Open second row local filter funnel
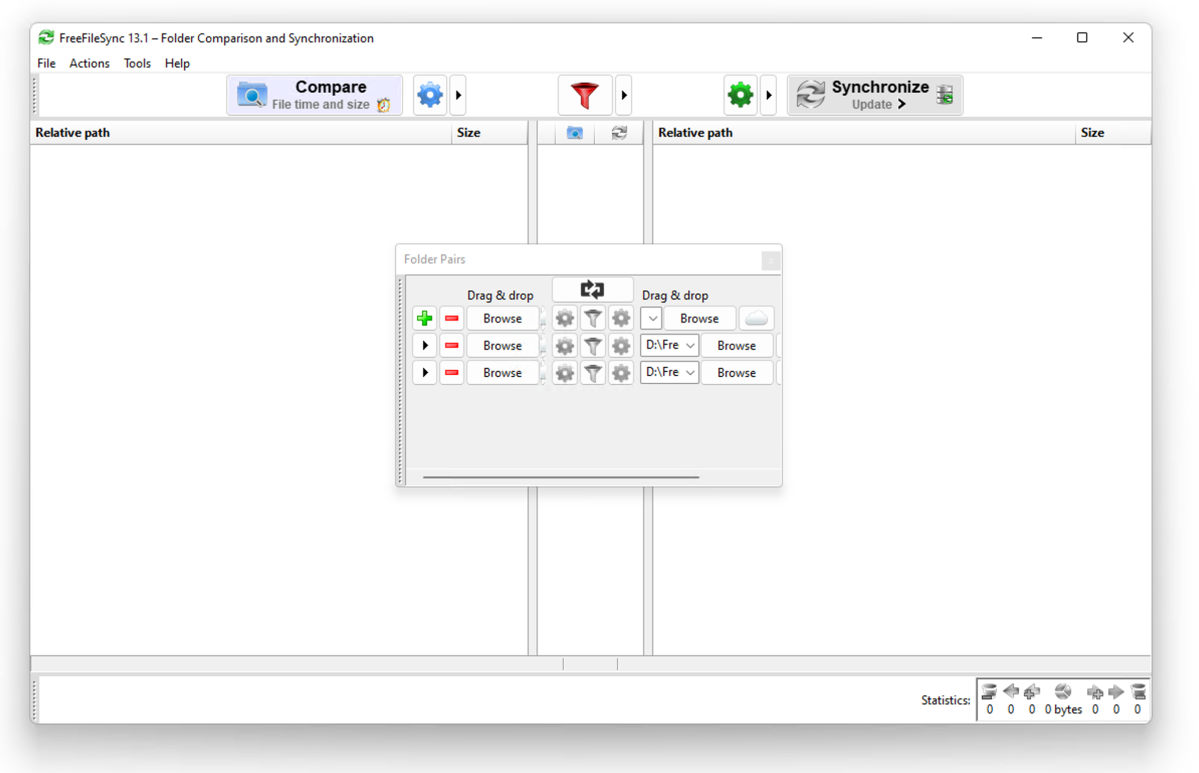 coord(593,346)
